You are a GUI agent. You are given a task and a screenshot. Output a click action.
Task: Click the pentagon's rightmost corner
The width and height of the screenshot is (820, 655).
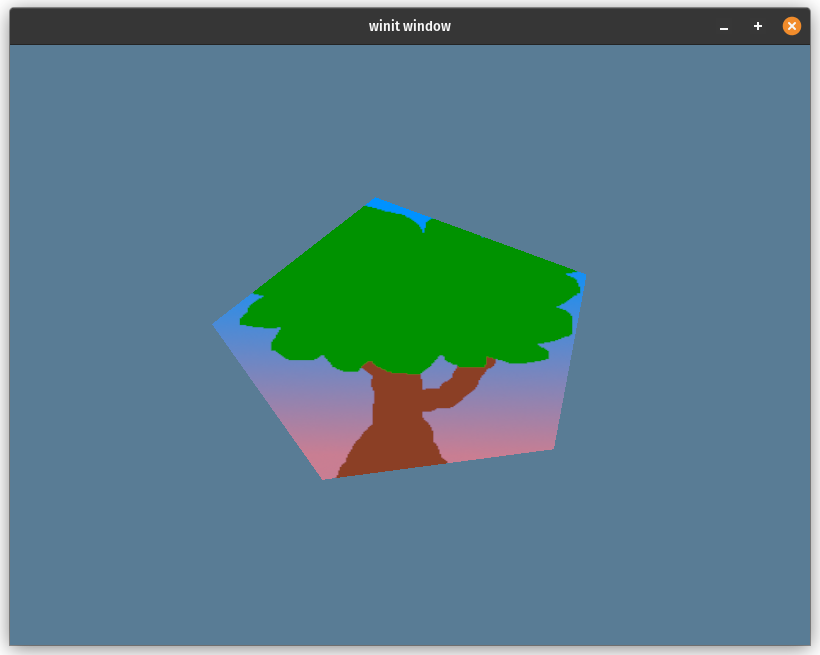(x=583, y=276)
